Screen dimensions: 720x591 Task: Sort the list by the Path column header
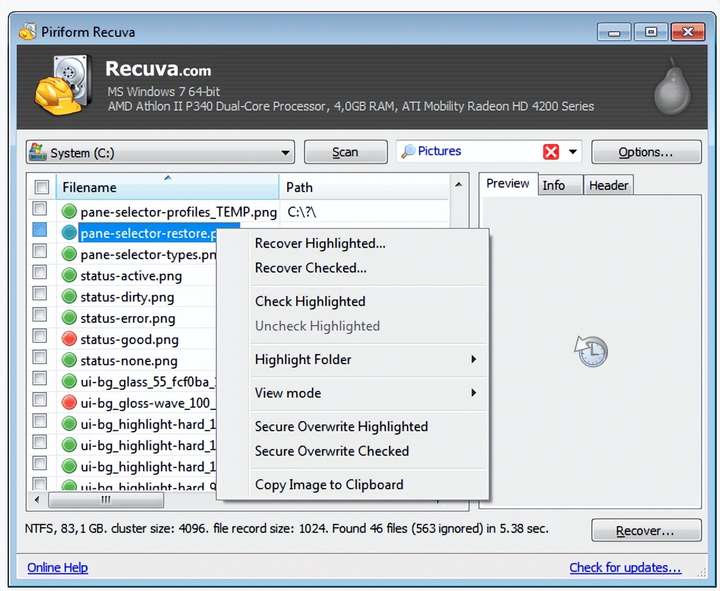(x=364, y=187)
